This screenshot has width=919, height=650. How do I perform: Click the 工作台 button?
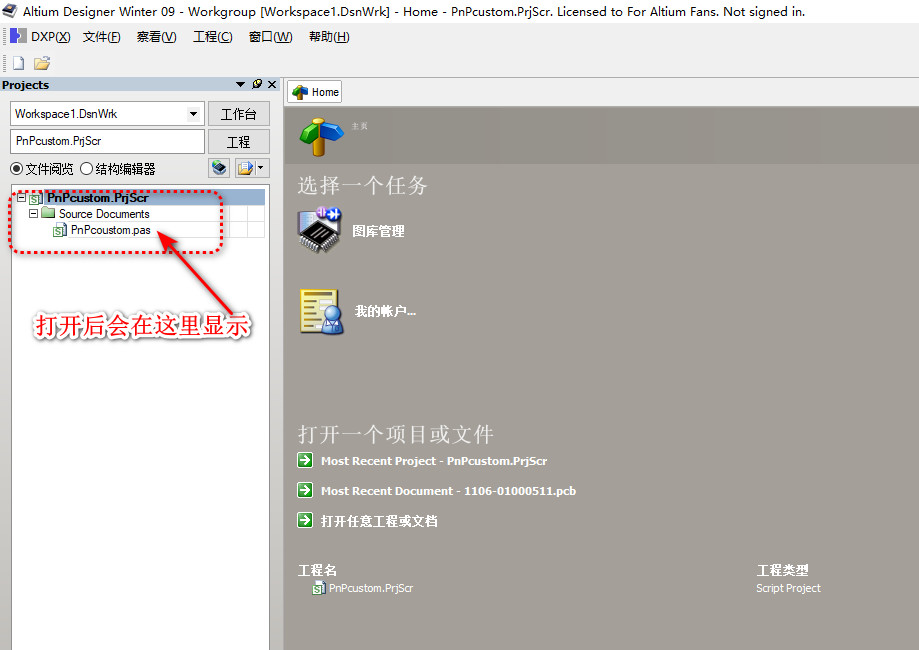[x=238, y=114]
